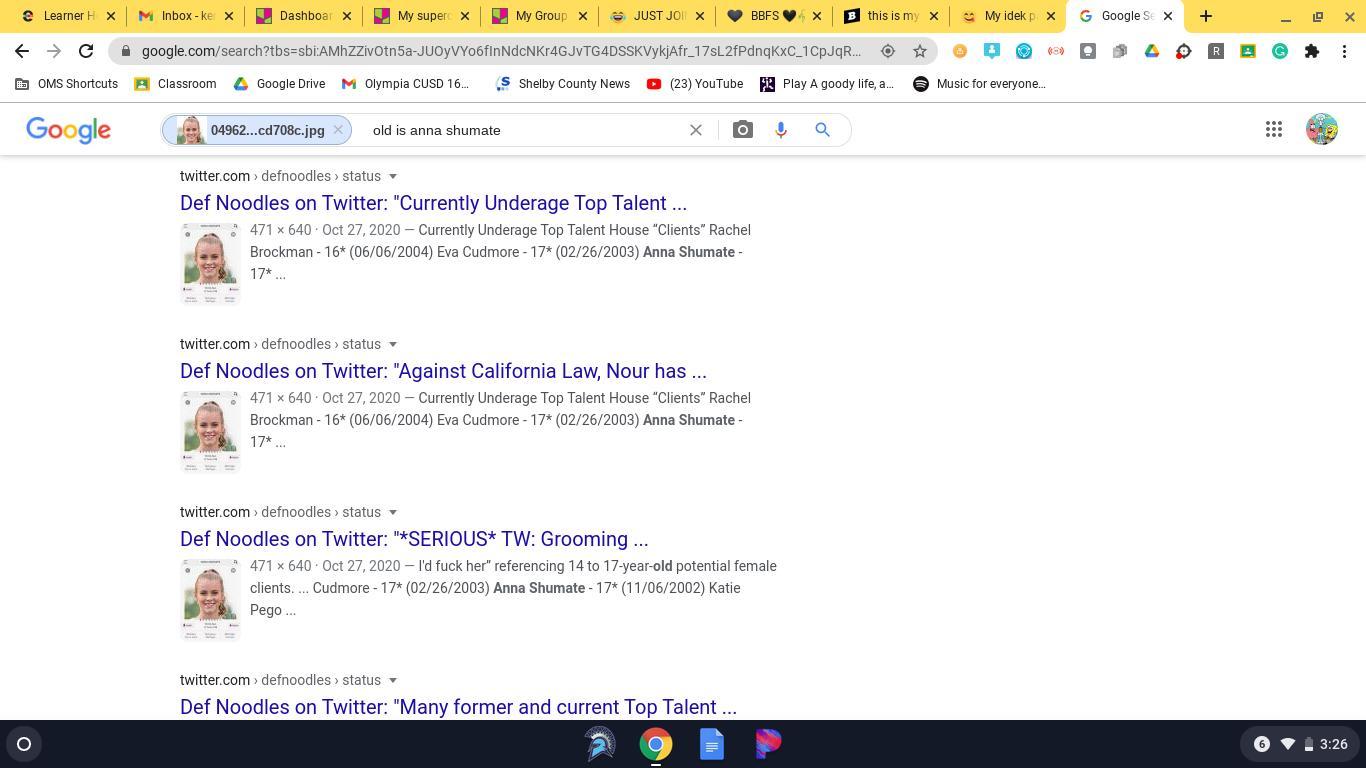Click the target-shaped icon in address bar
Image resolution: width=1366 pixels, height=768 pixels.
888,51
